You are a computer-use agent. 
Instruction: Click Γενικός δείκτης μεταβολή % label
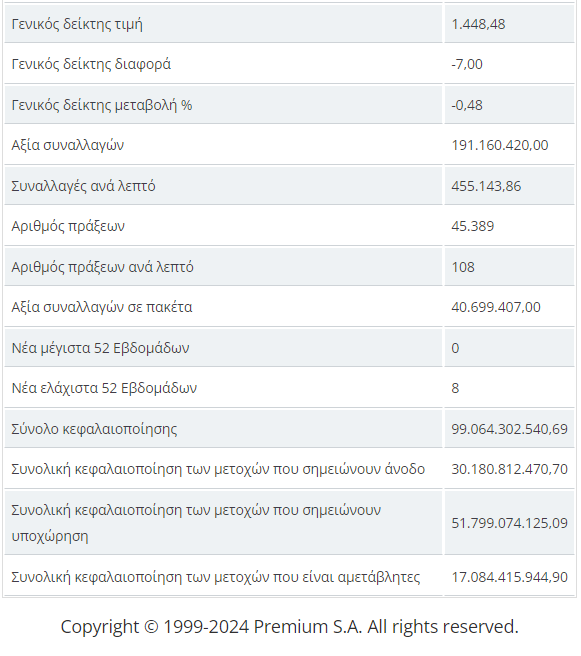[x=102, y=105]
